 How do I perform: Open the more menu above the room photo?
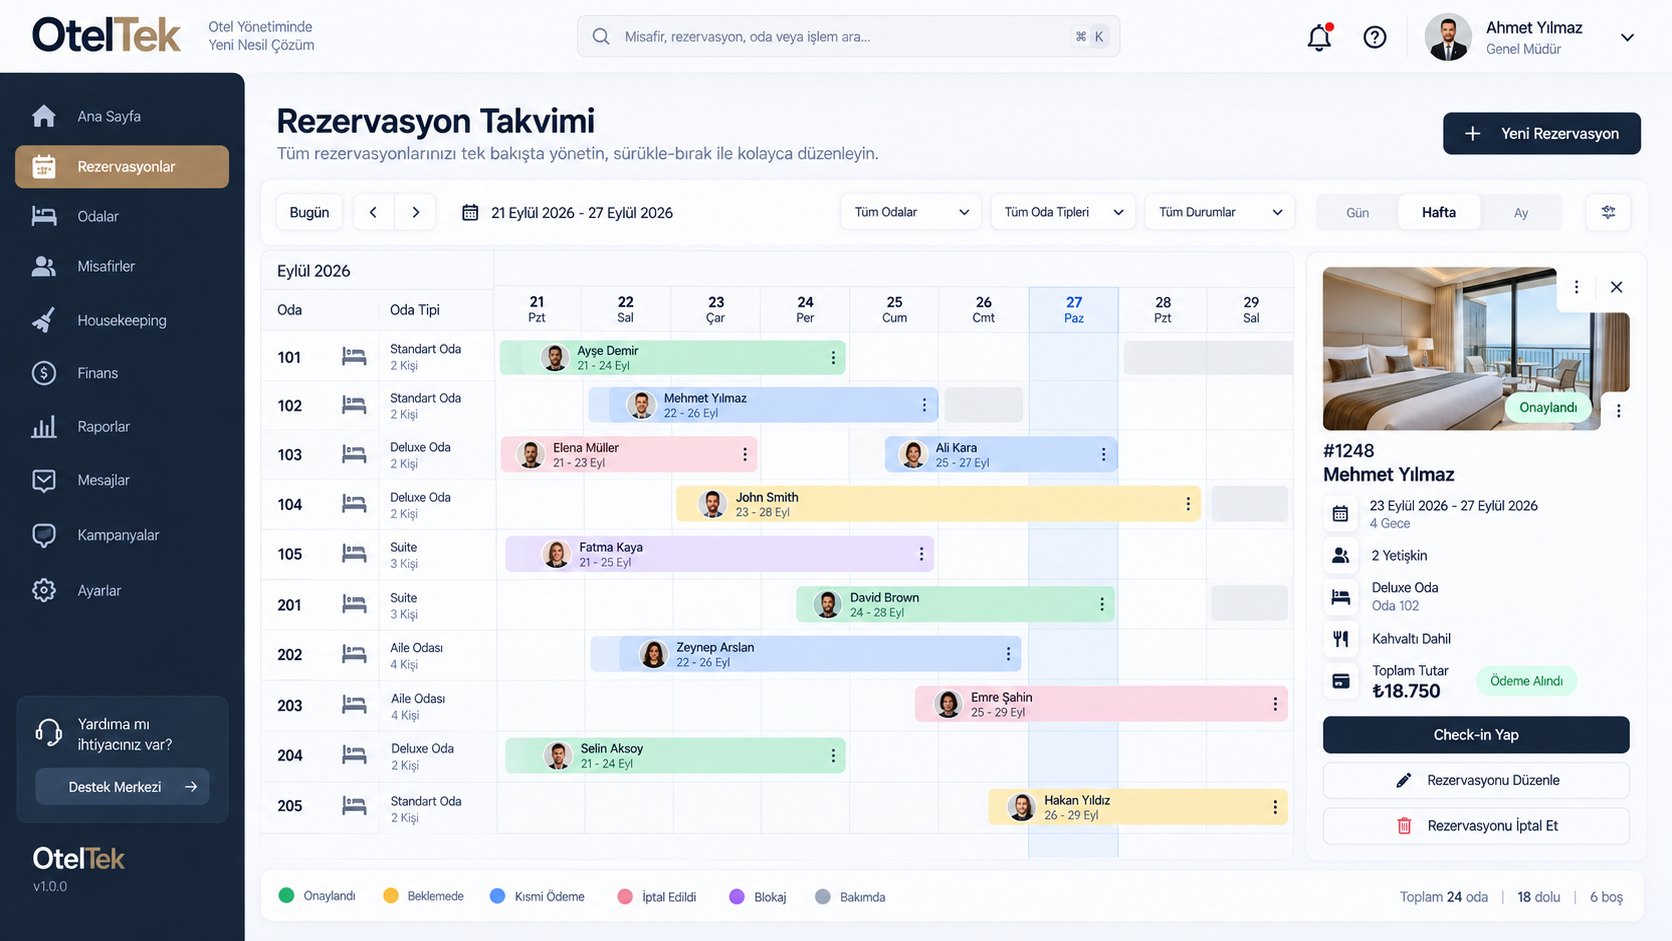point(1576,287)
